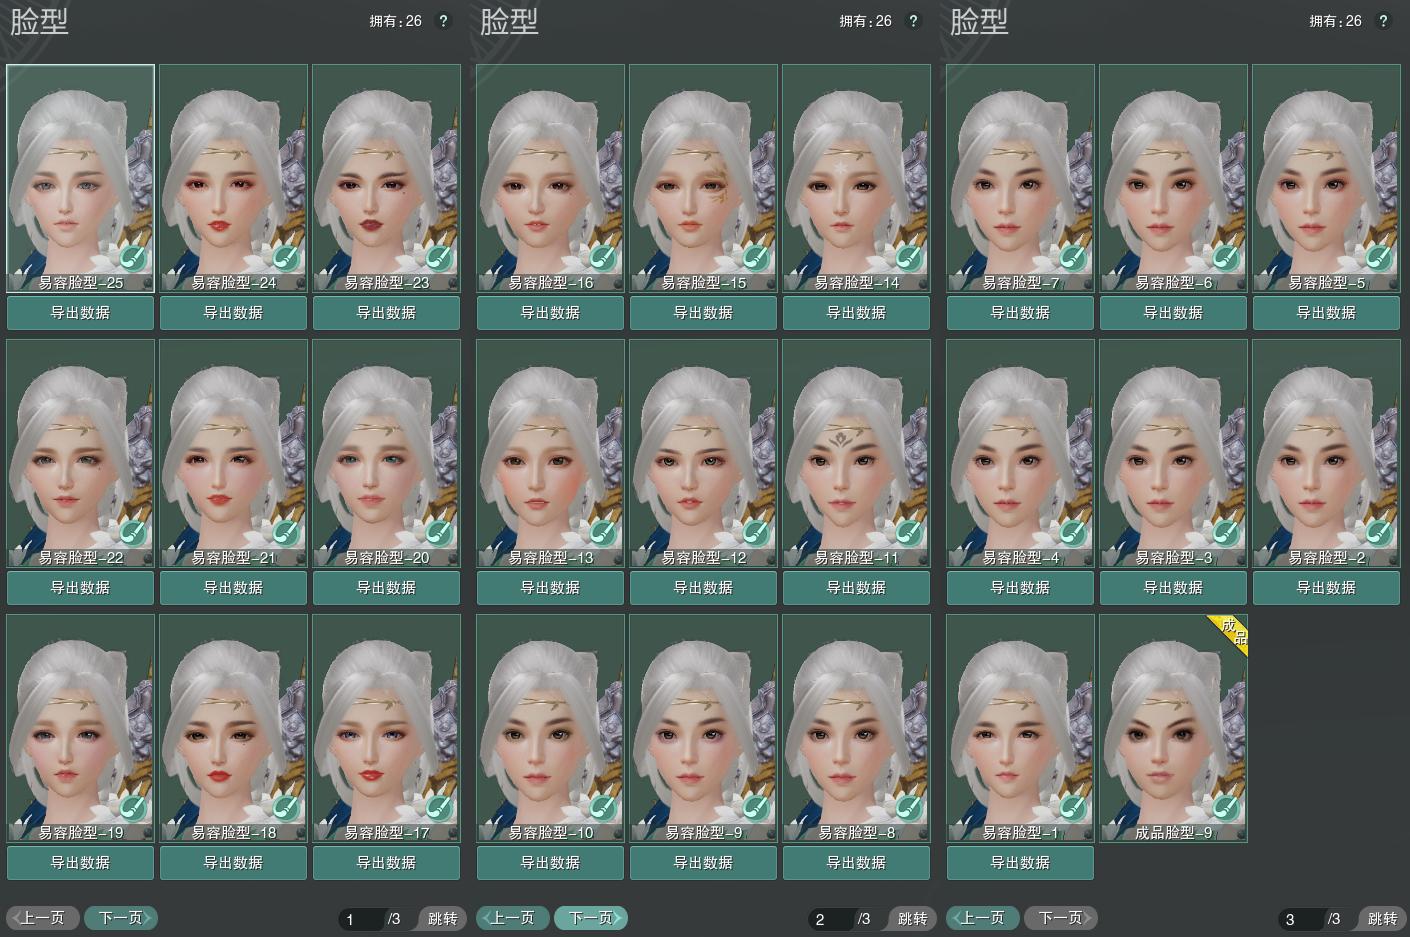Focus the page number field showing 3
The width and height of the screenshot is (1410, 937).
click(x=1301, y=919)
